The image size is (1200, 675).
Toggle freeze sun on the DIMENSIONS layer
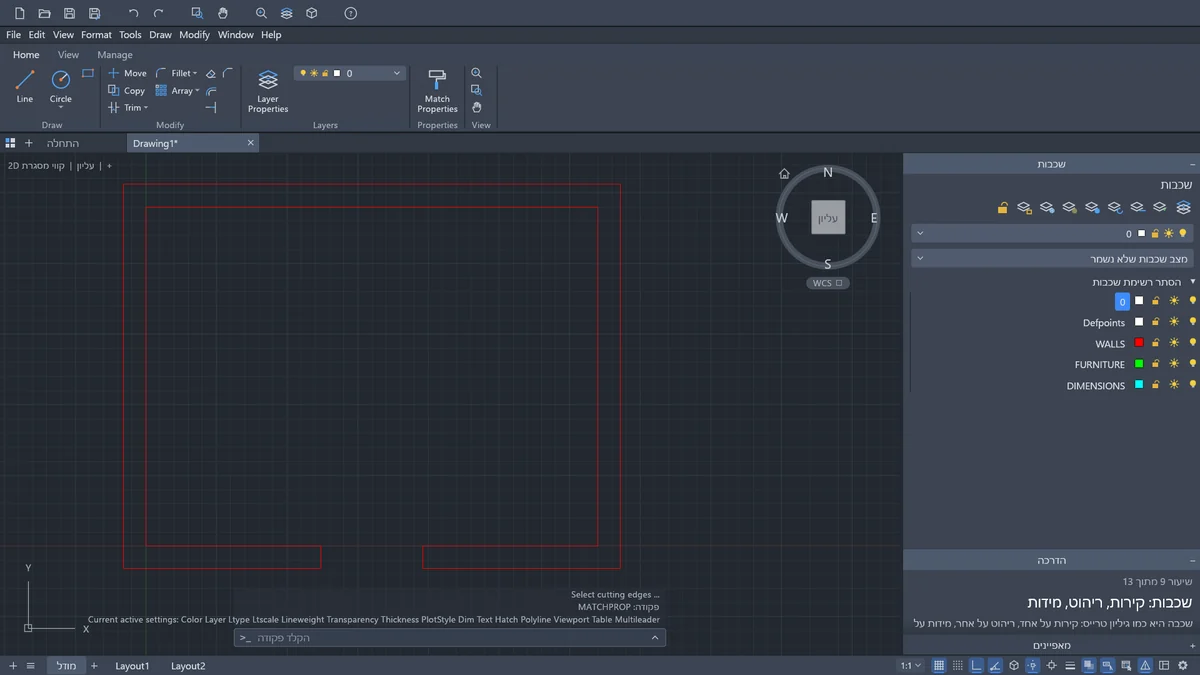click(x=1174, y=385)
